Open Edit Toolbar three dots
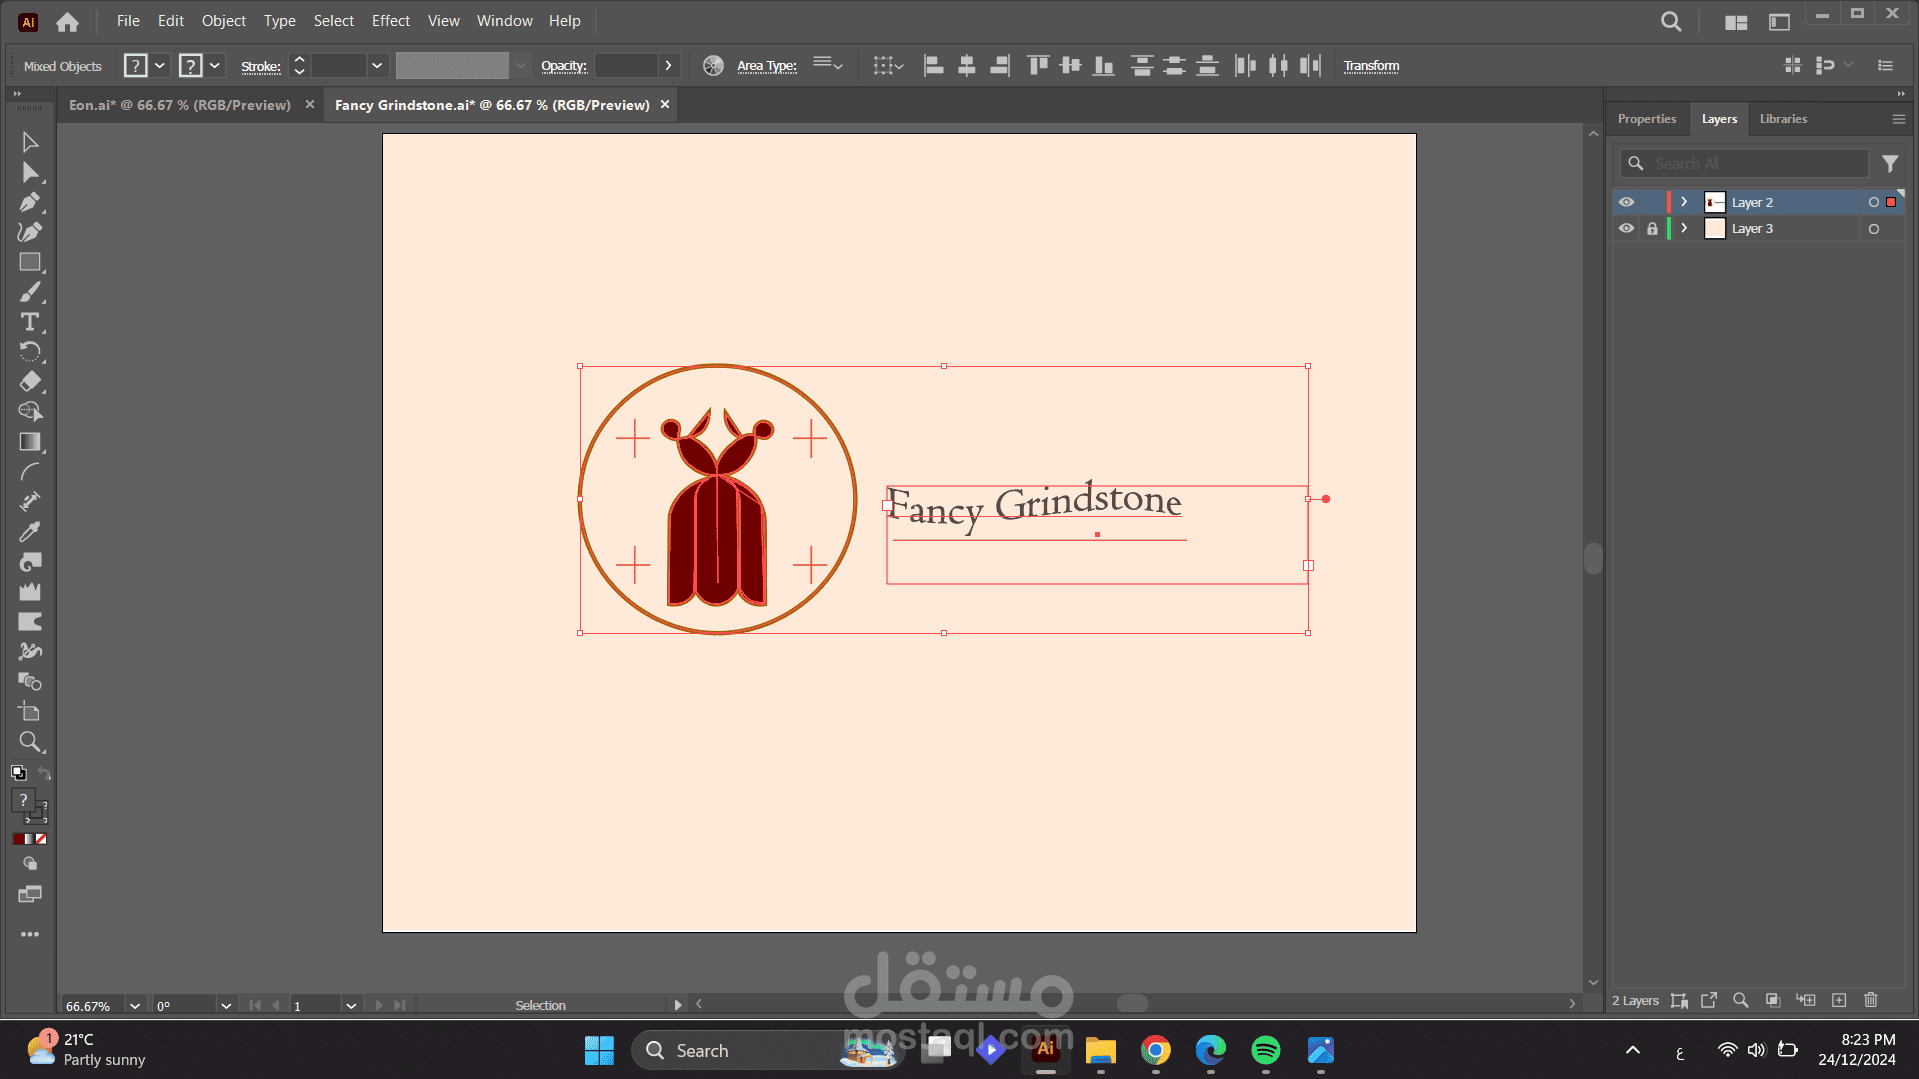The height and width of the screenshot is (1079, 1919). click(30, 934)
